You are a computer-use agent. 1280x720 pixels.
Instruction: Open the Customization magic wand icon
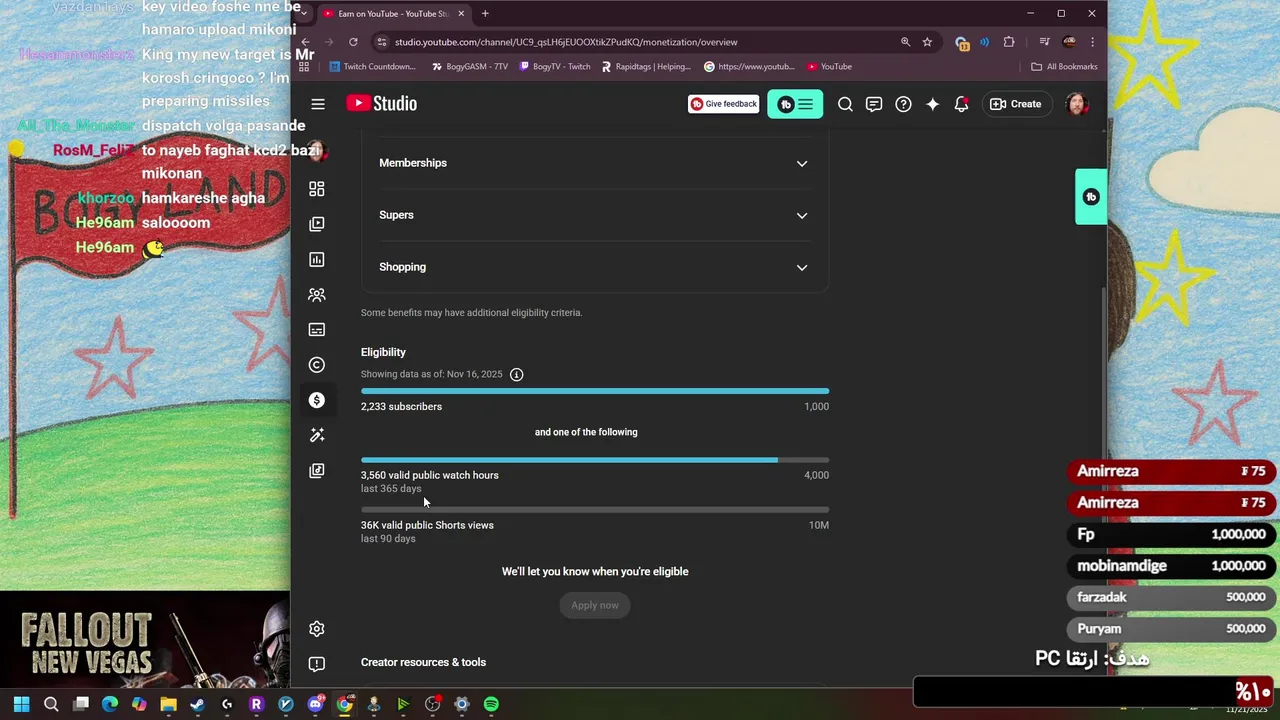317,435
